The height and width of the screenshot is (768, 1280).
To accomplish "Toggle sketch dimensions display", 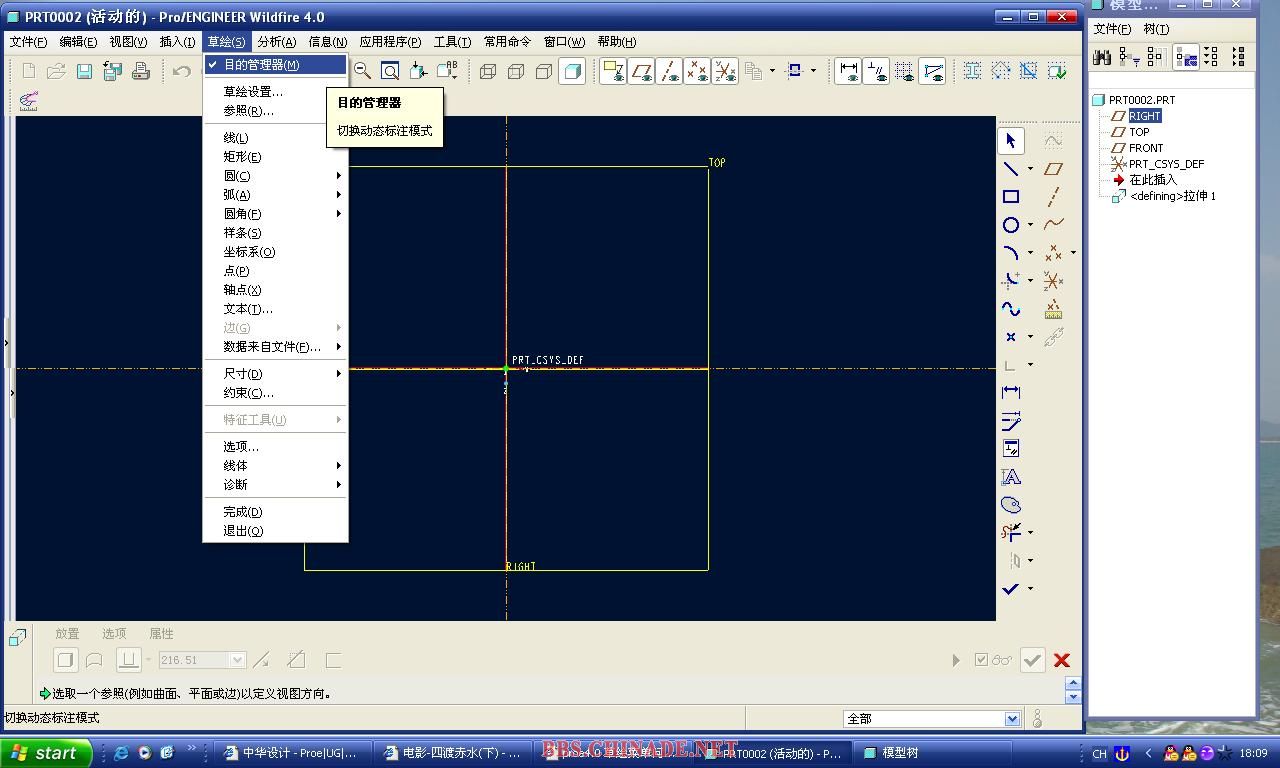I will (848, 71).
